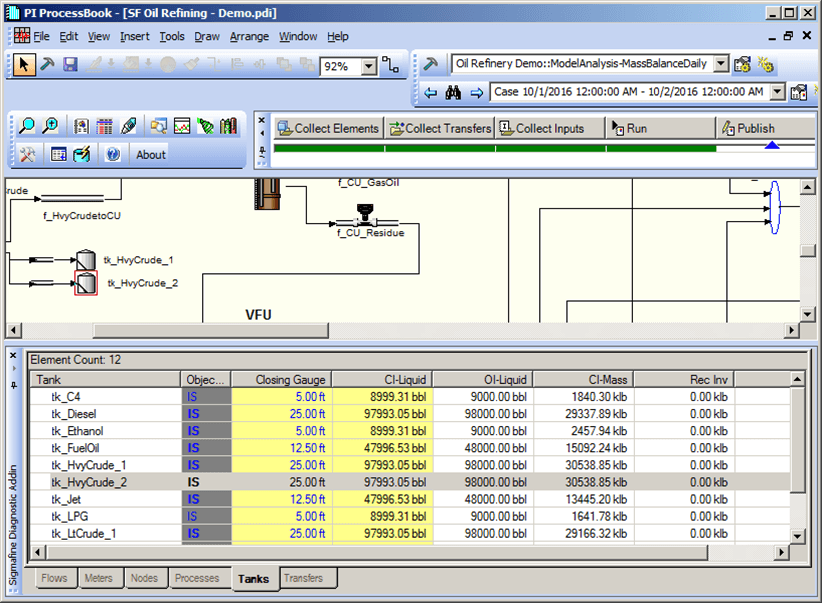Toggle the pin on the Sigmafine Diagnostic panel

point(13,384)
